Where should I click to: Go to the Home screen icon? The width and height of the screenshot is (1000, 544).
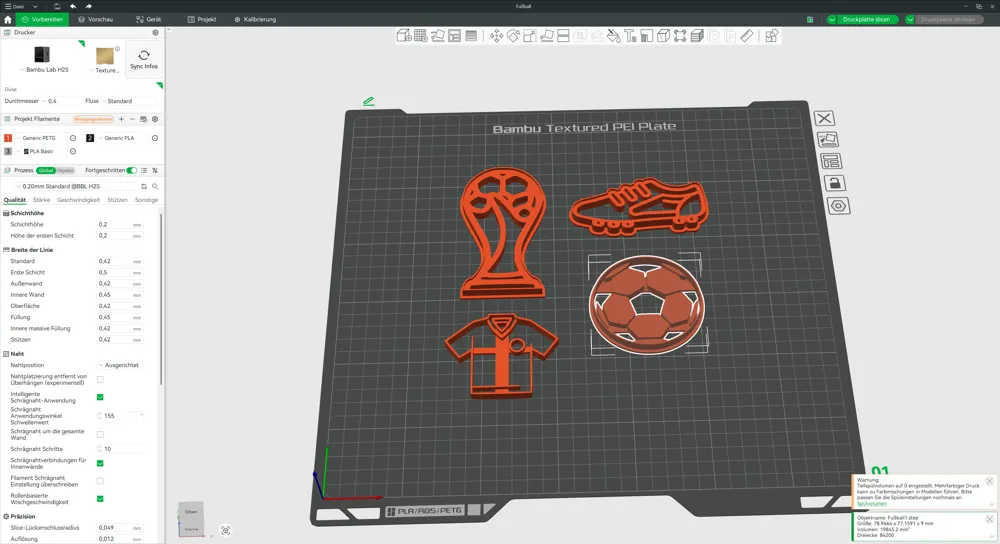coord(8,20)
